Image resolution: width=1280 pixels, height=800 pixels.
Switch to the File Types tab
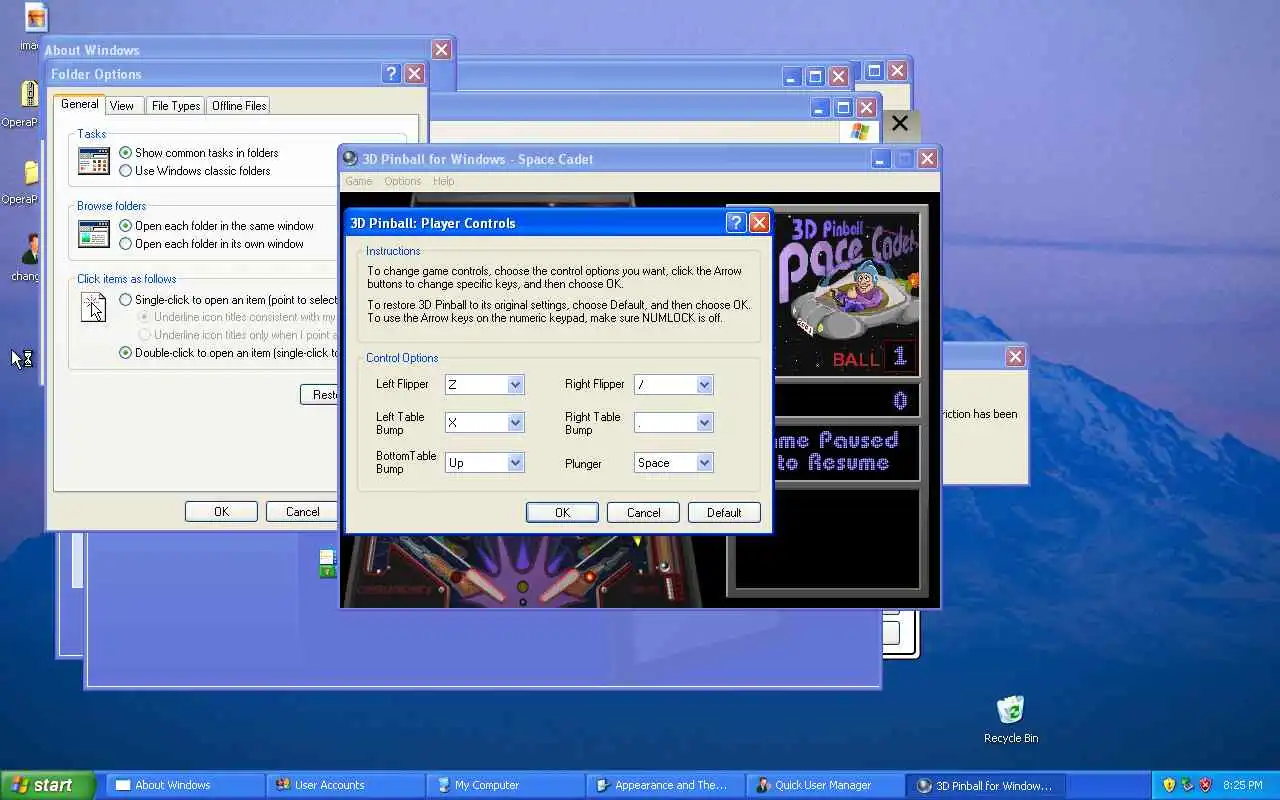click(x=176, y=106)
